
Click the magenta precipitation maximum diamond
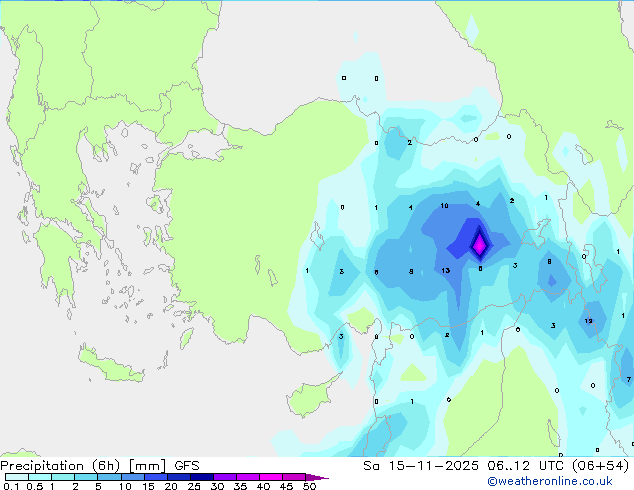480,244
